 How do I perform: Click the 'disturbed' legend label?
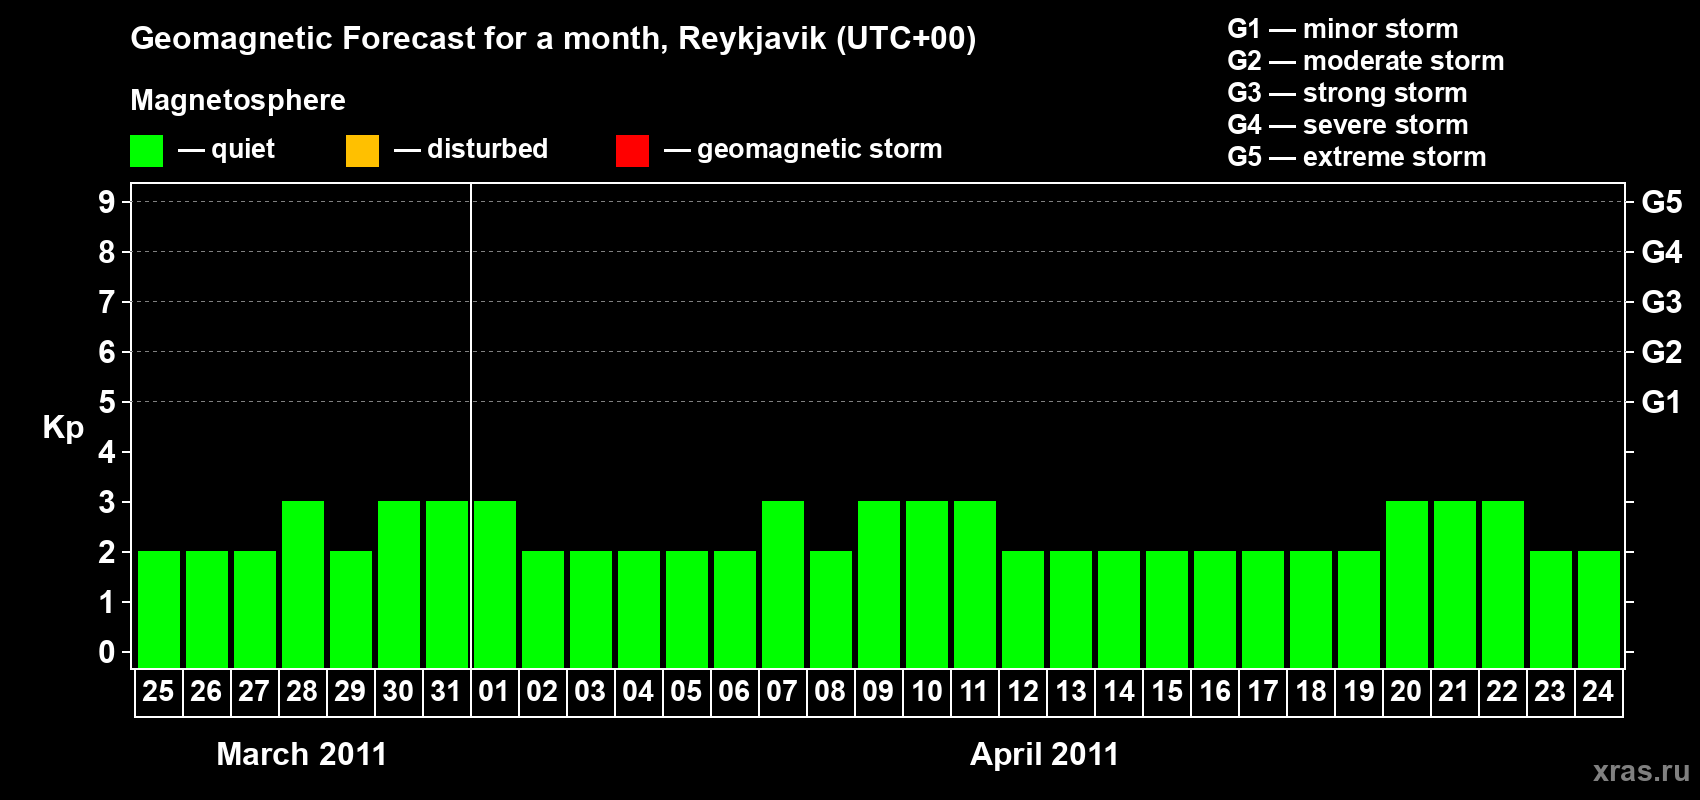[x=487, y=149]
